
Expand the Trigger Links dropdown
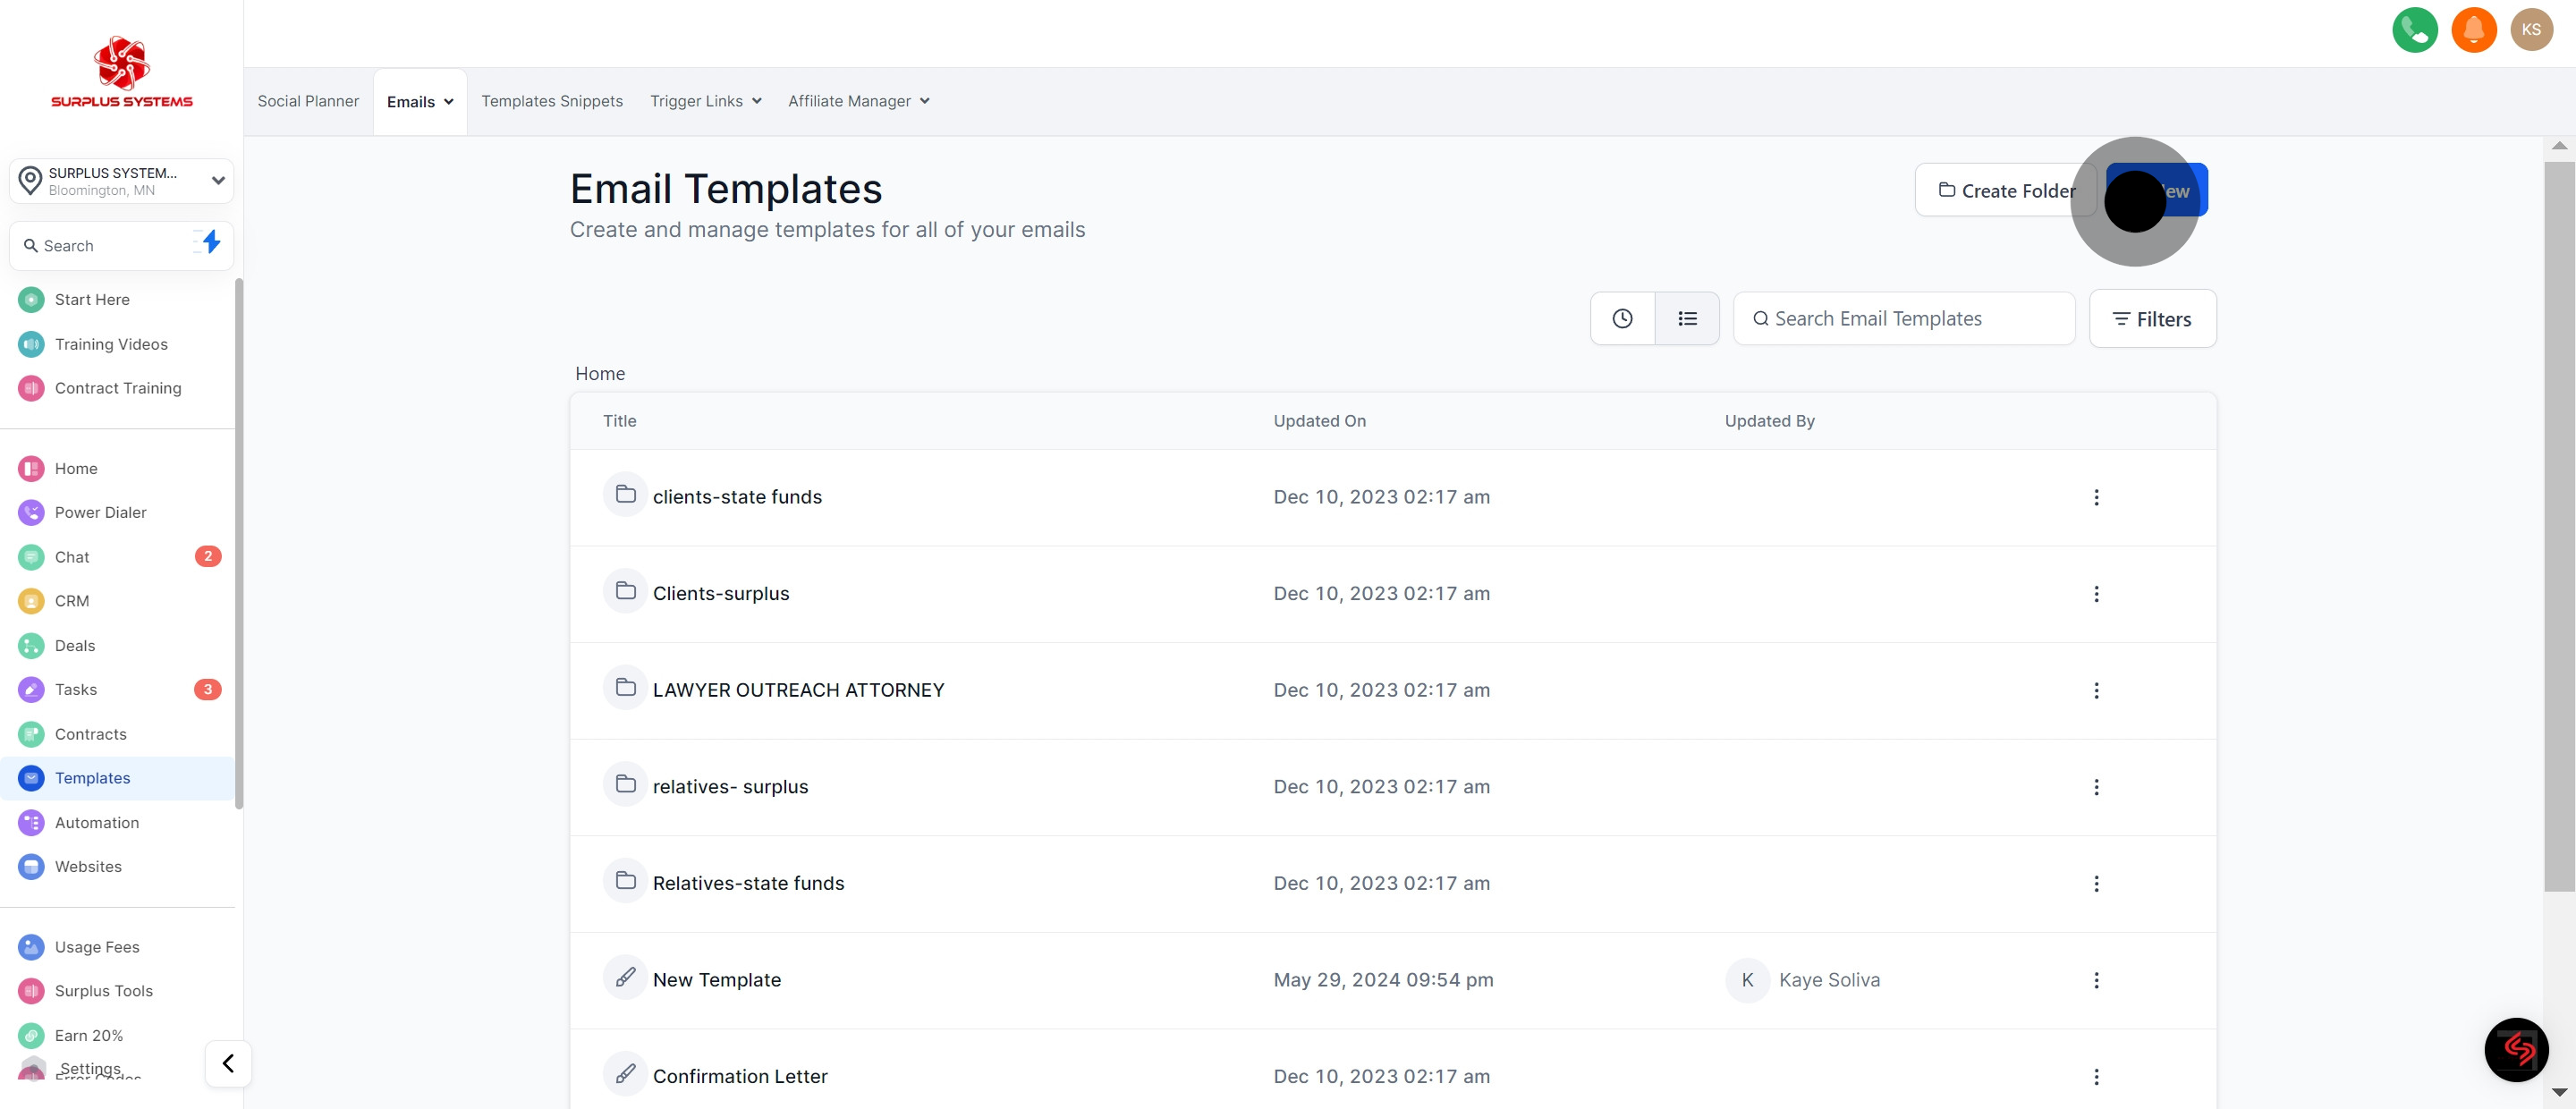click(705, 101)
